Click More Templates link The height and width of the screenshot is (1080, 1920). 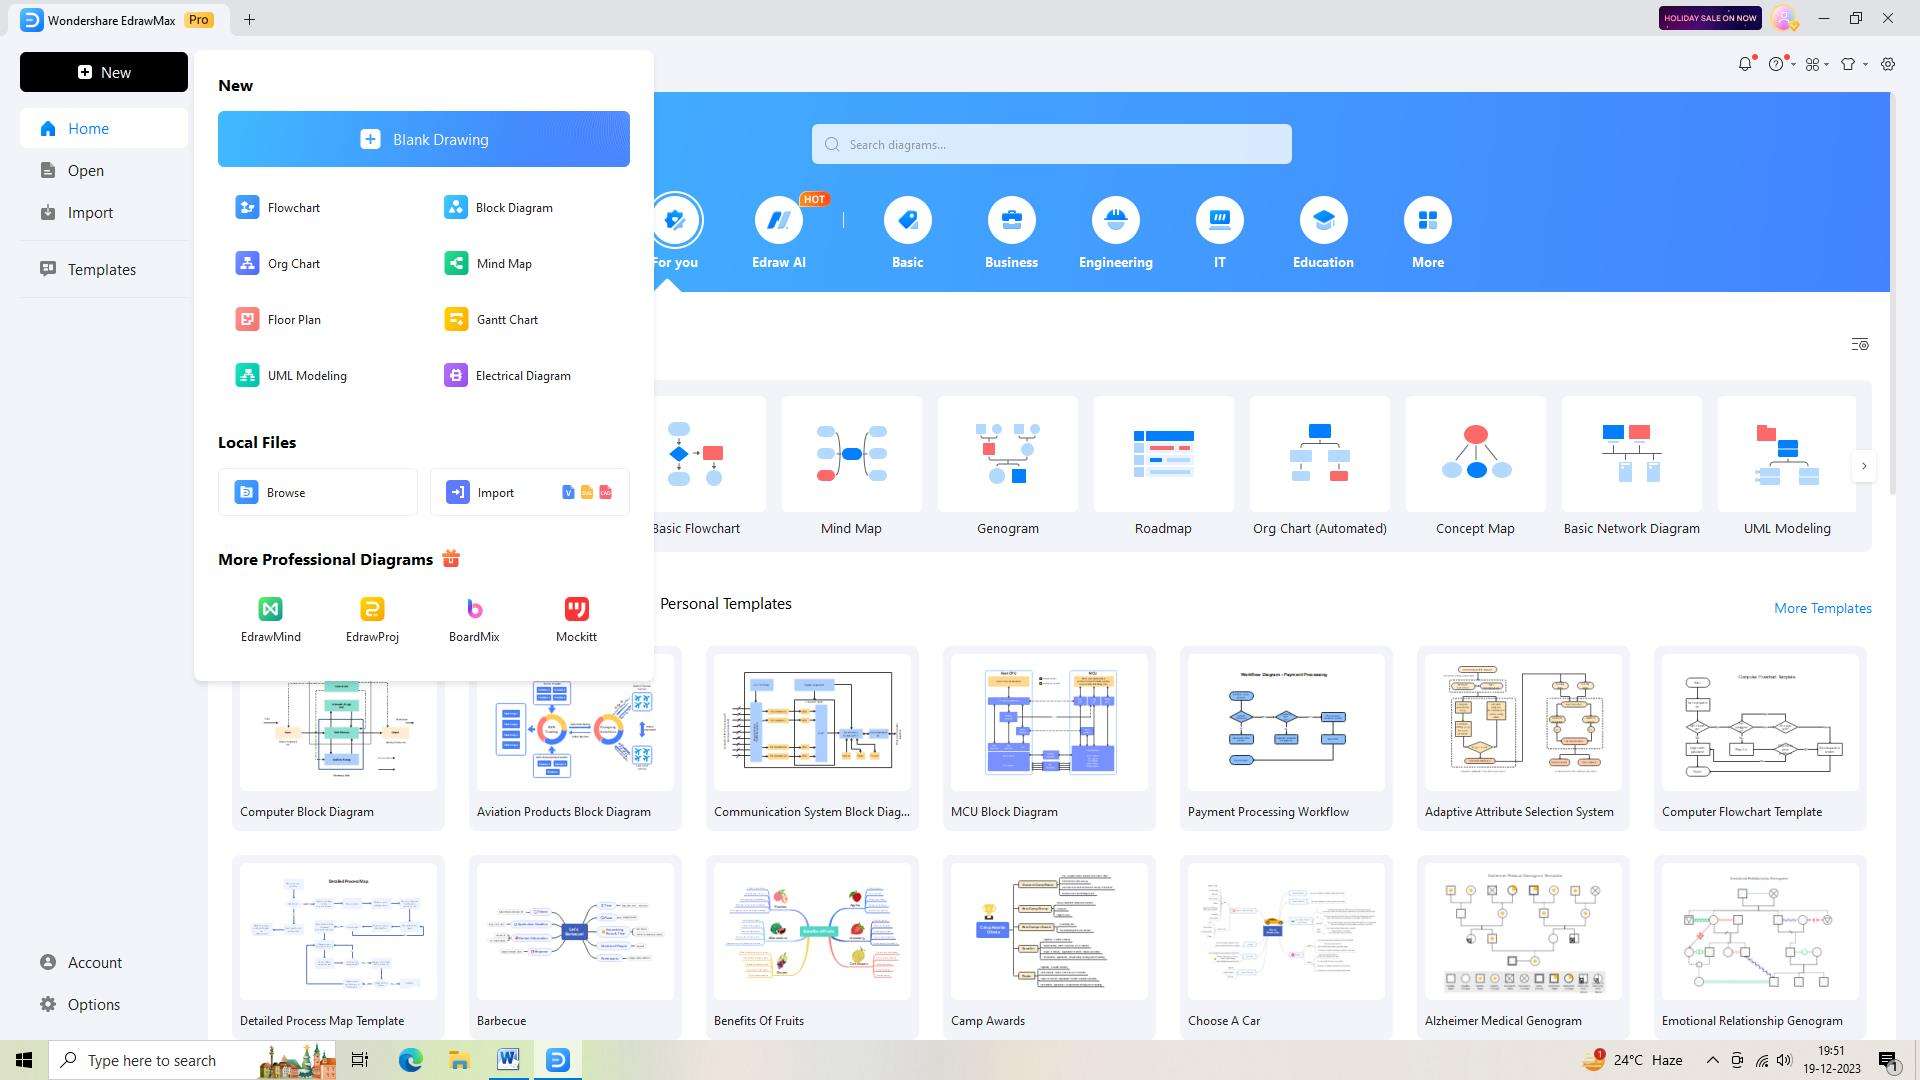[1822, 608]
